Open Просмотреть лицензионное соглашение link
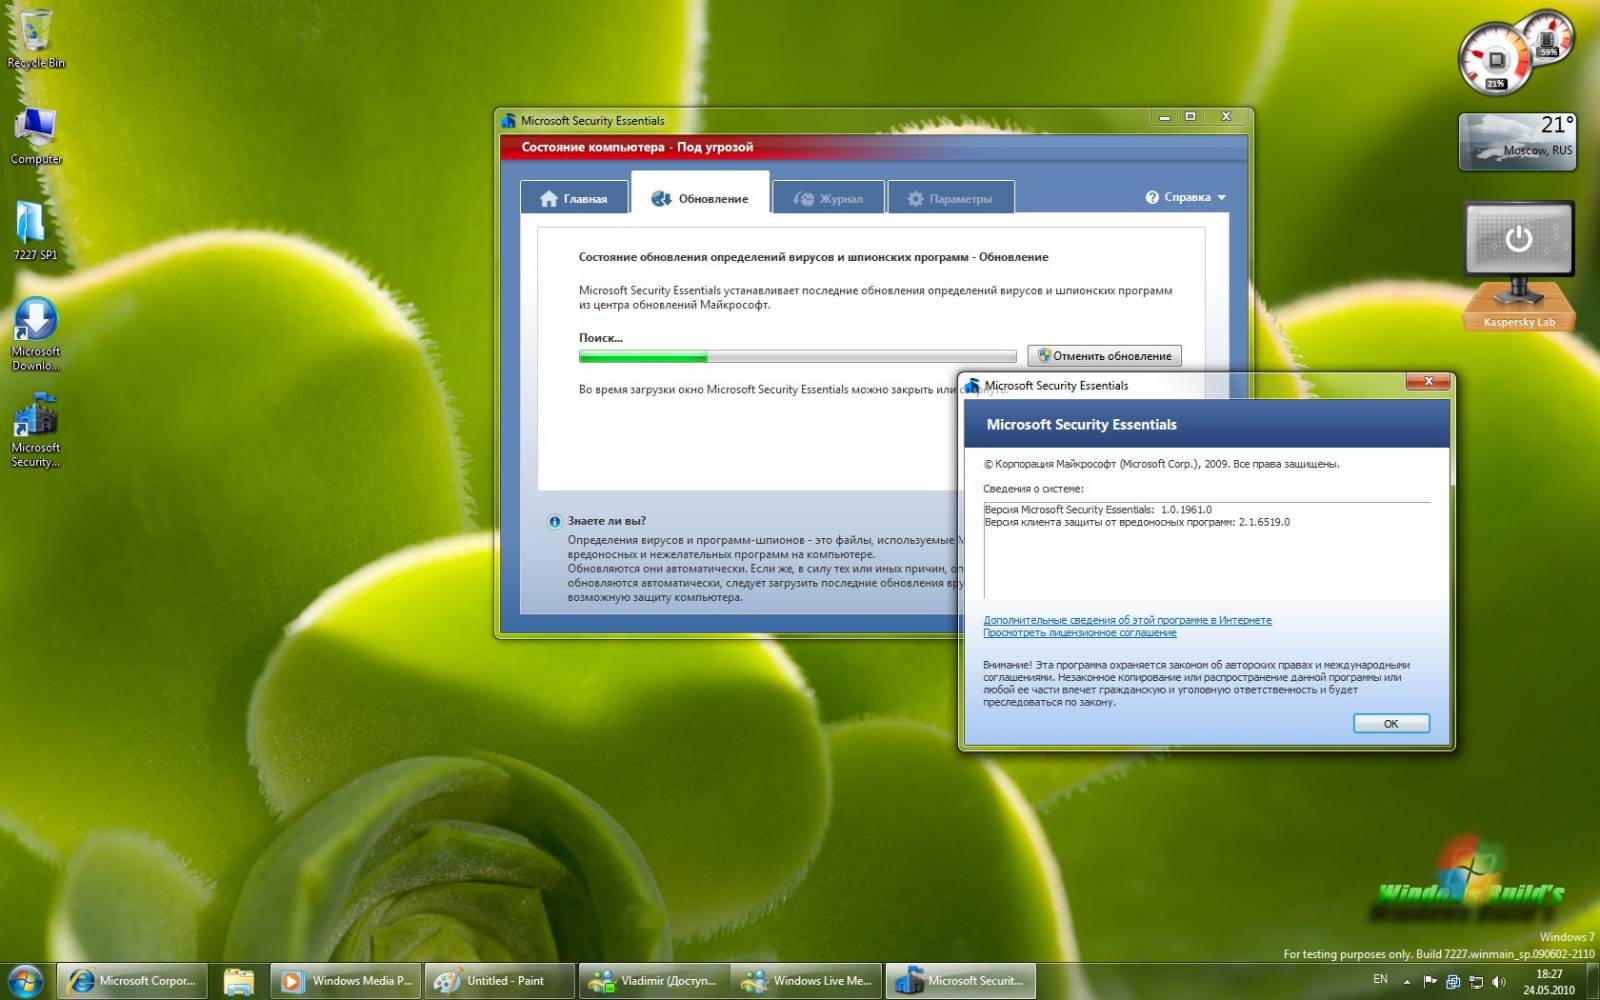Viewport: 1600px width, 1000px height. click(x=1079, y=632)
